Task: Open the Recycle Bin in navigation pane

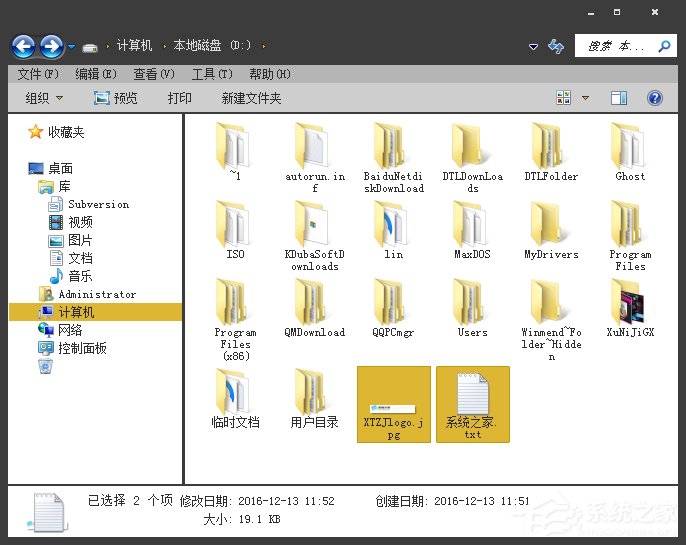Action: point(45,366)
